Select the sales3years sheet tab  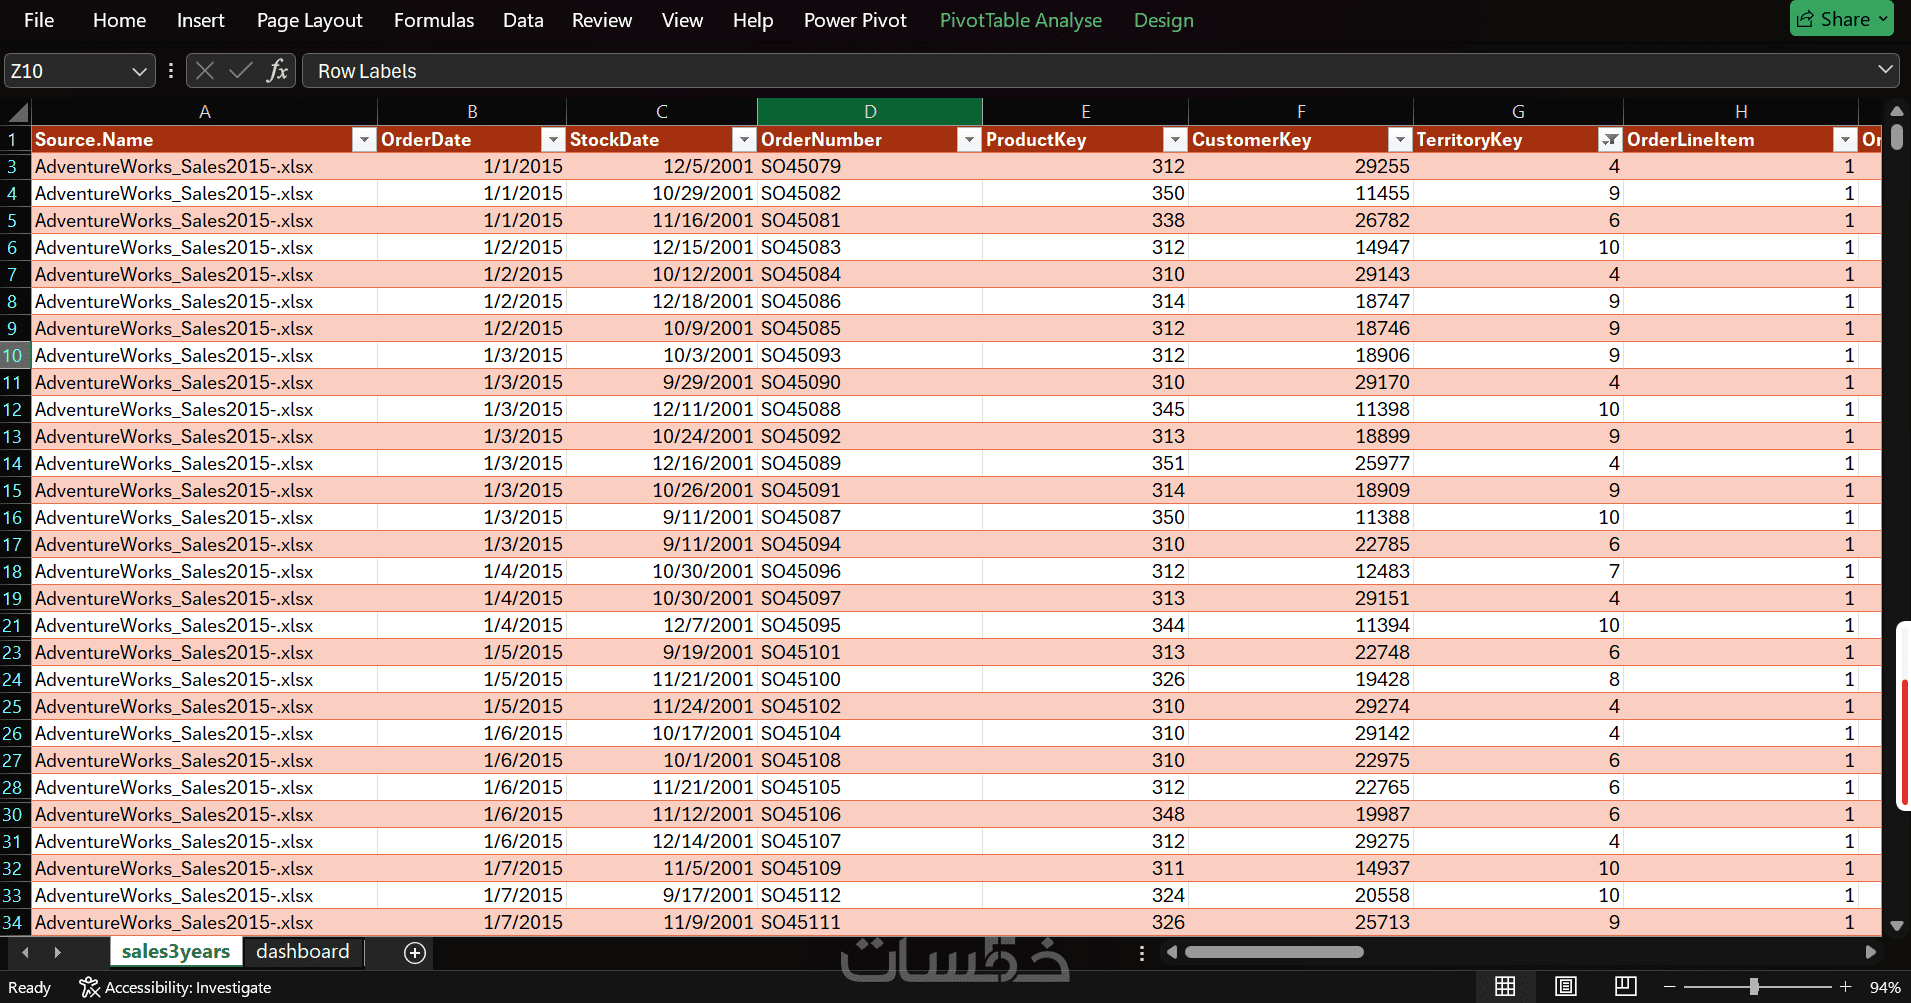point(176,952)
